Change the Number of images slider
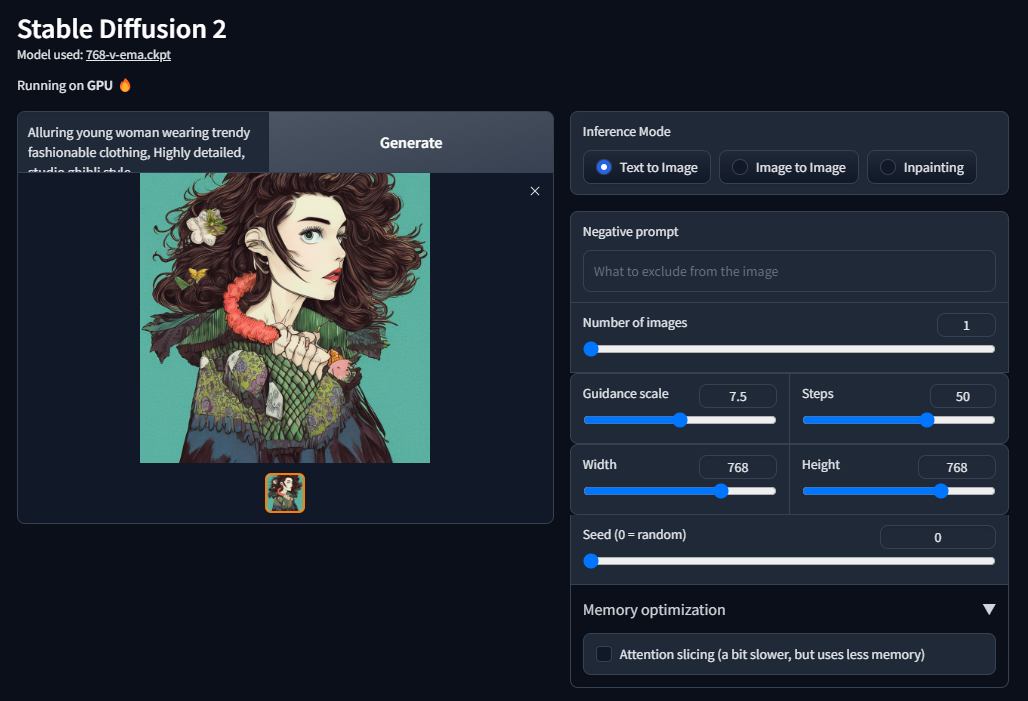This screenshot has height=701, width=1028. point(591,349)
